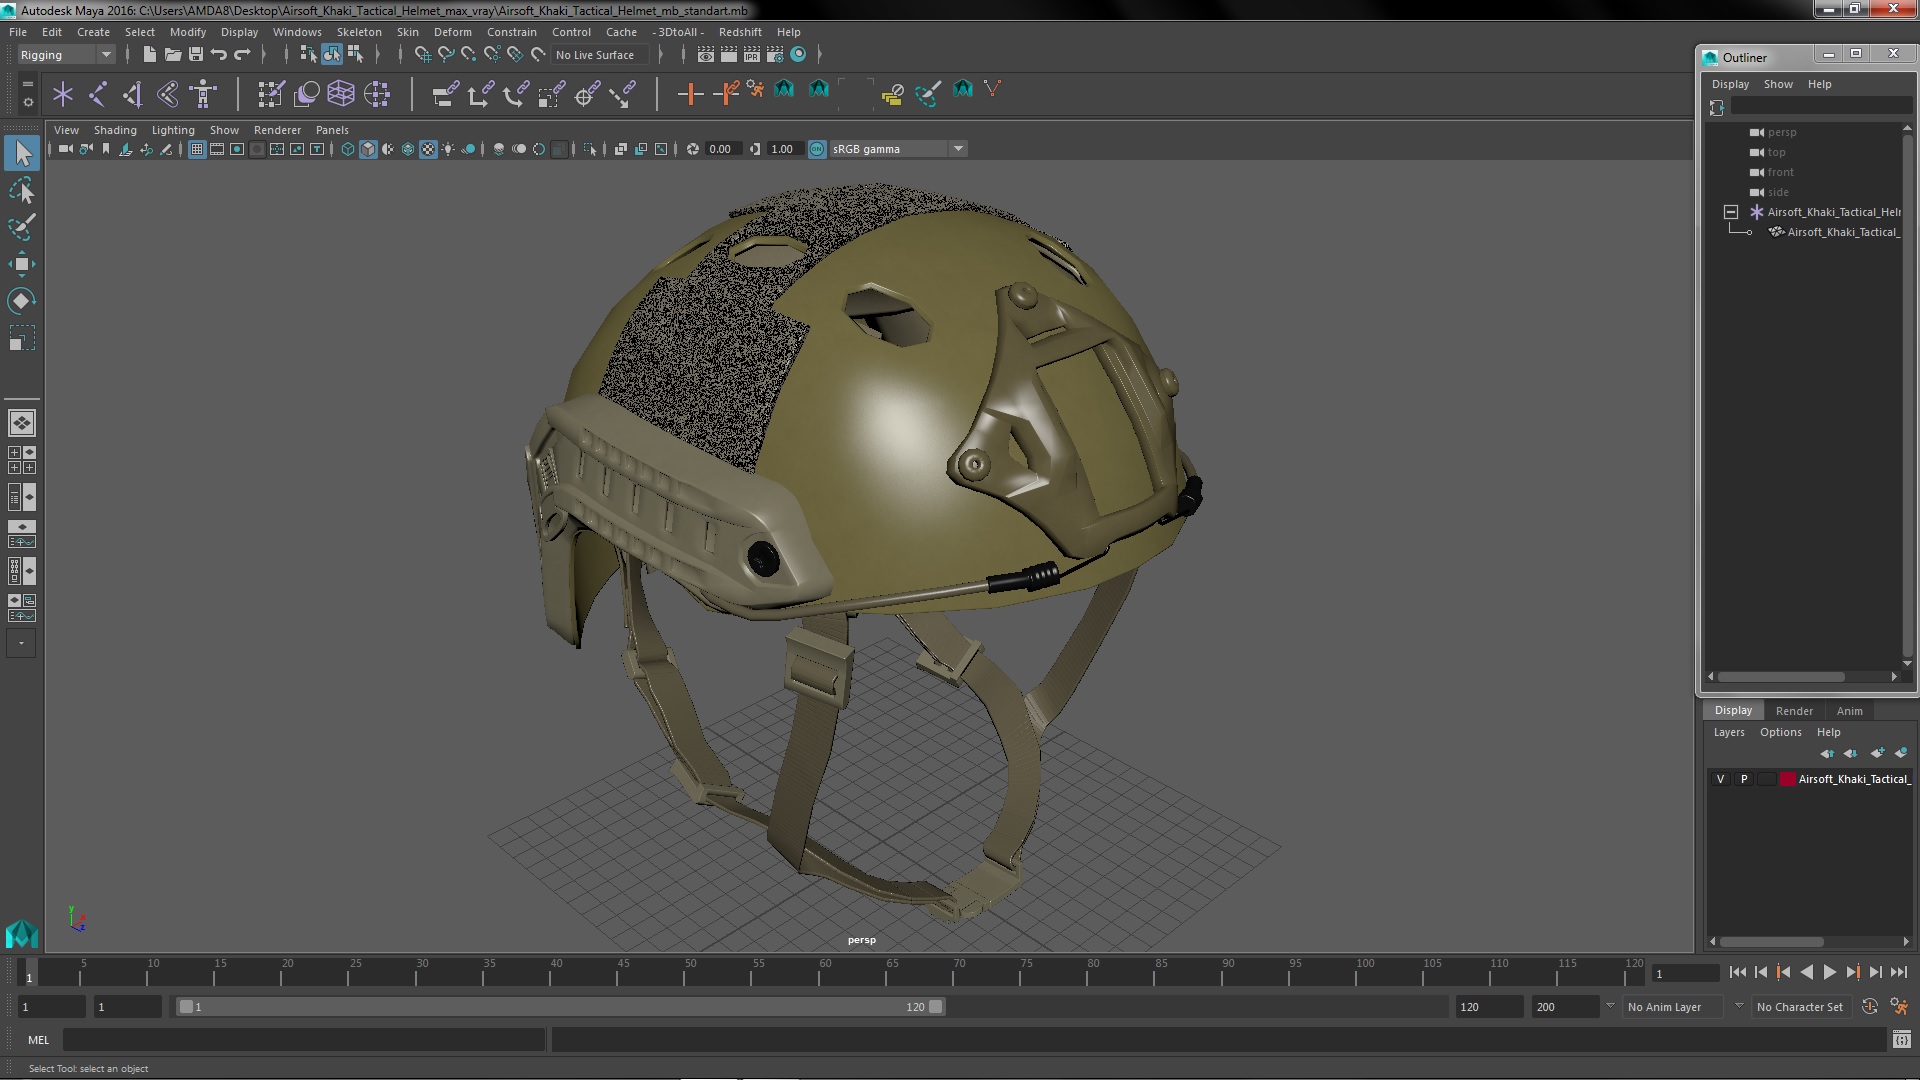Viewport: 1920px width, 1080px height.
Task: Save the scene with disk icon
Action: point(196,55)
